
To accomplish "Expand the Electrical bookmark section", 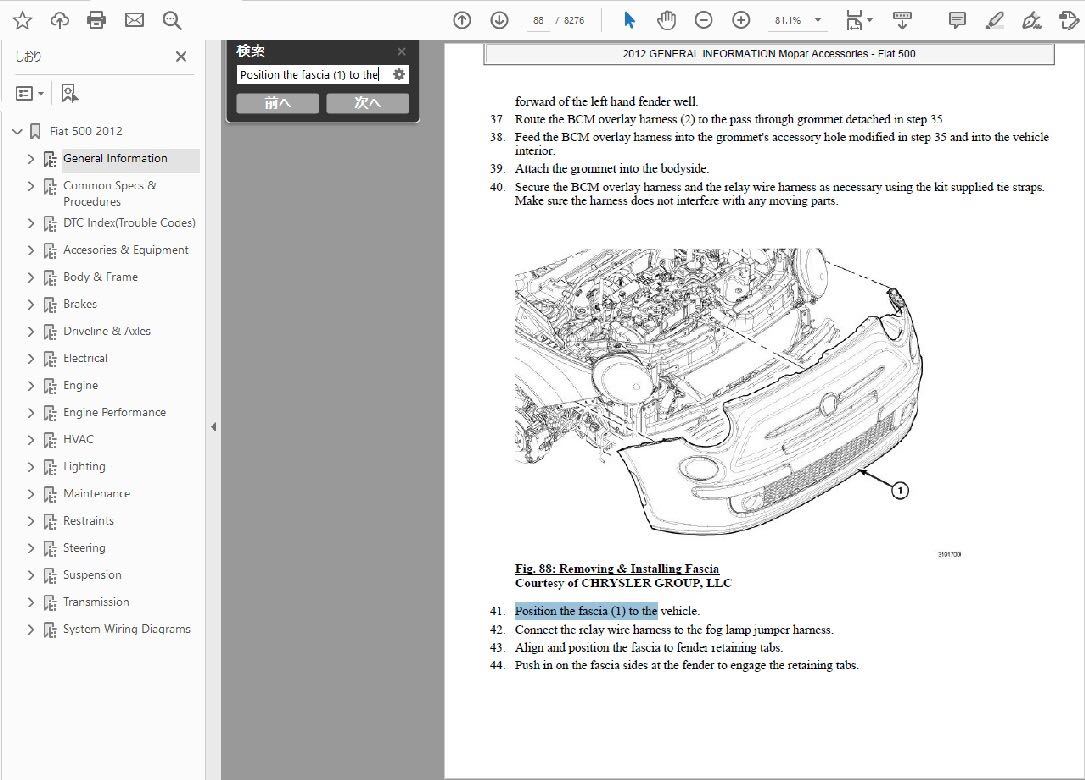I will click(30, 358).
